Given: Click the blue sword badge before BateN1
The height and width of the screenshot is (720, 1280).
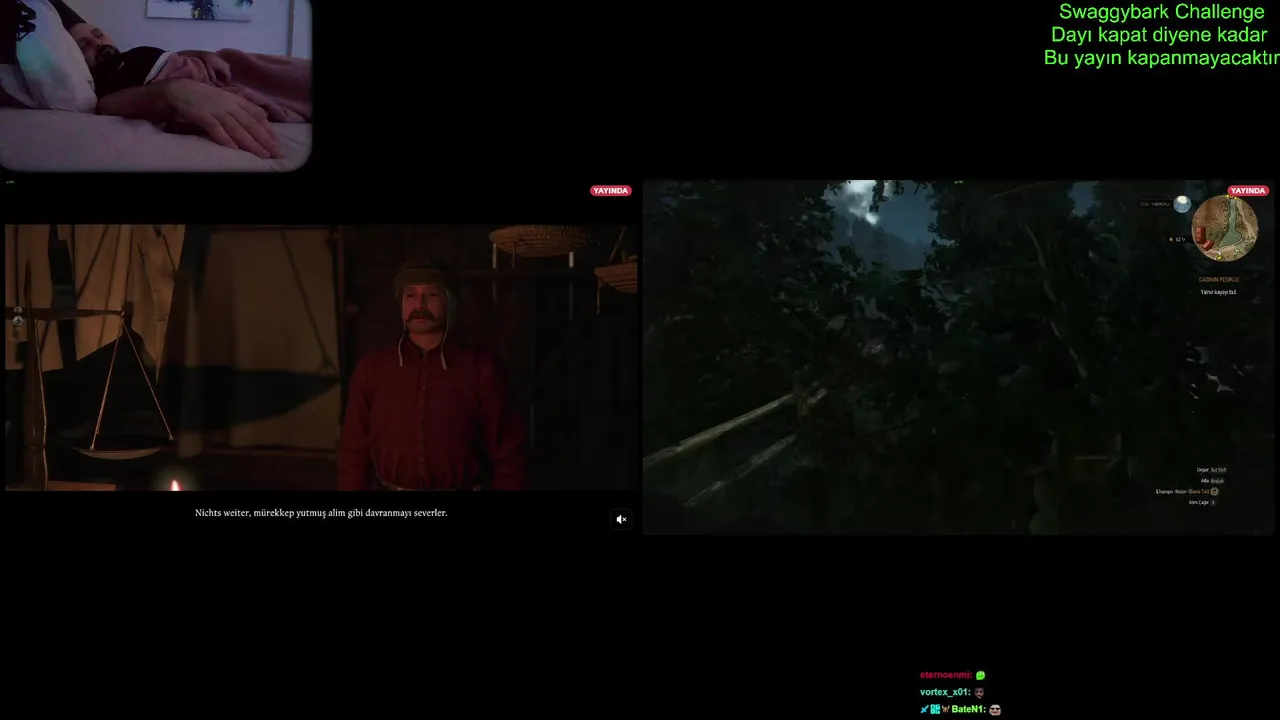Looking at the screenshot, I should [x=925, y=709].
